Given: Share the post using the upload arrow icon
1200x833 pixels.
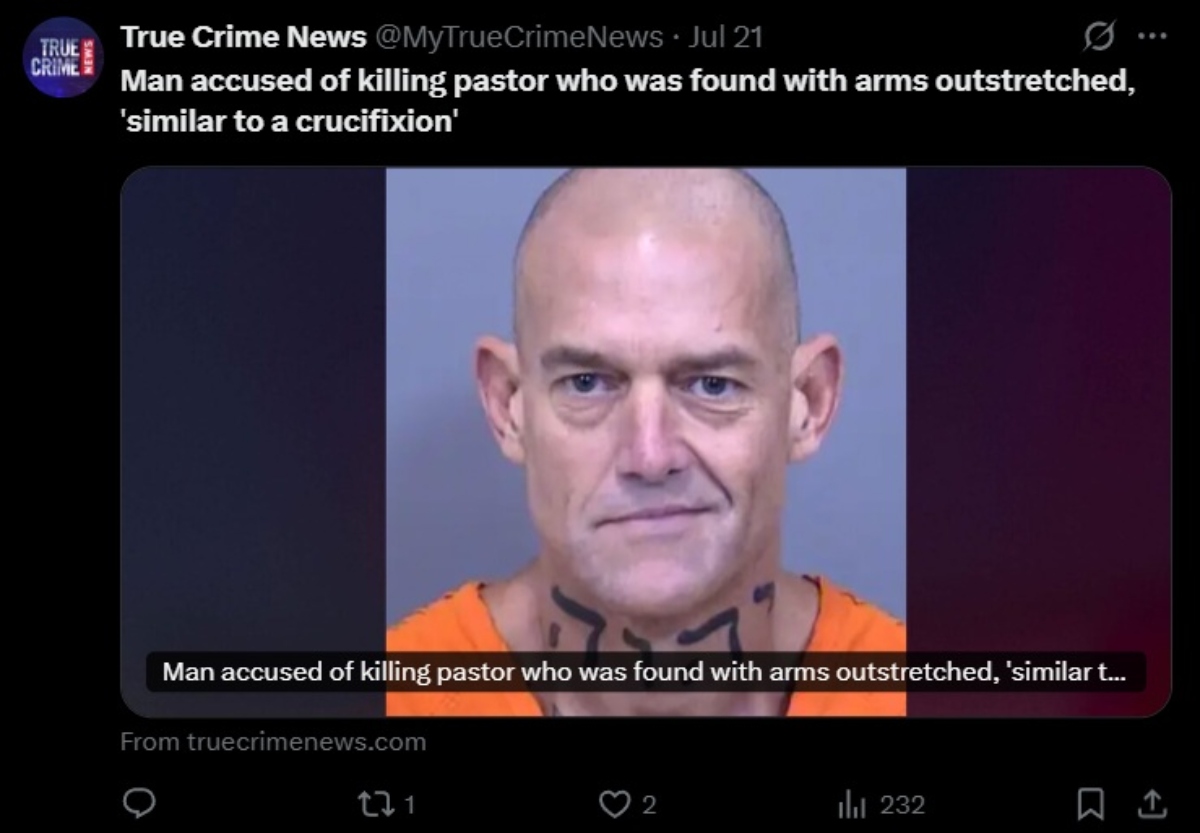Looking at the screenshot, I should click(1153, 802).
